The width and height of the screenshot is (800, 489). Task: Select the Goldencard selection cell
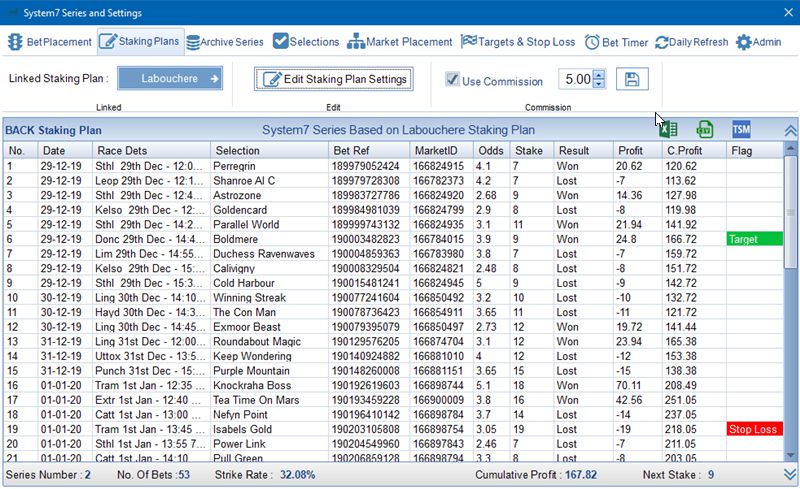[x=269, y=210]
